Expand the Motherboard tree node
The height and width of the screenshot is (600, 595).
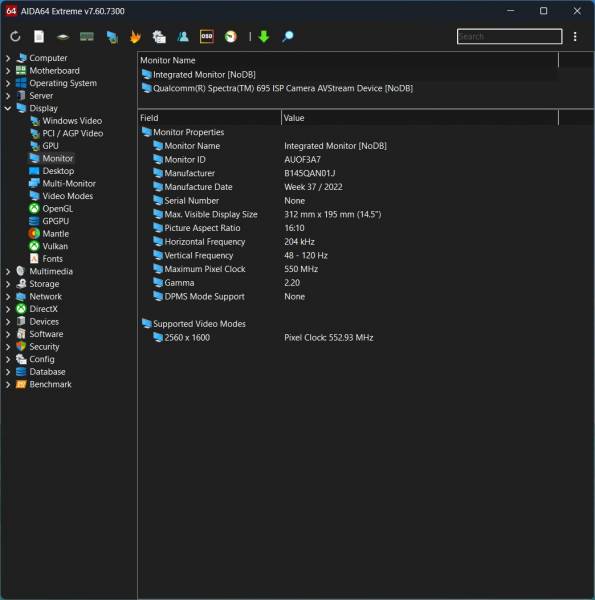(8, 71)
